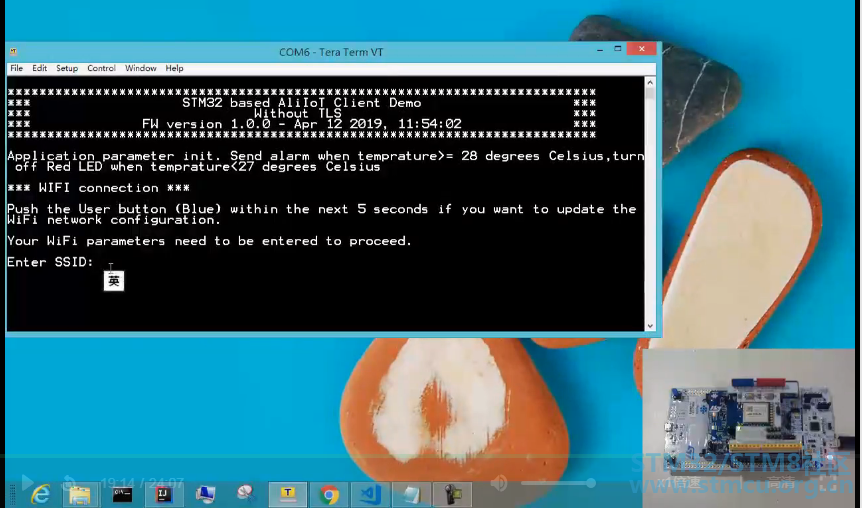Screen dimensions: 862x508
Task: Click the video play button overlay
Action: [x=26, y=483]
